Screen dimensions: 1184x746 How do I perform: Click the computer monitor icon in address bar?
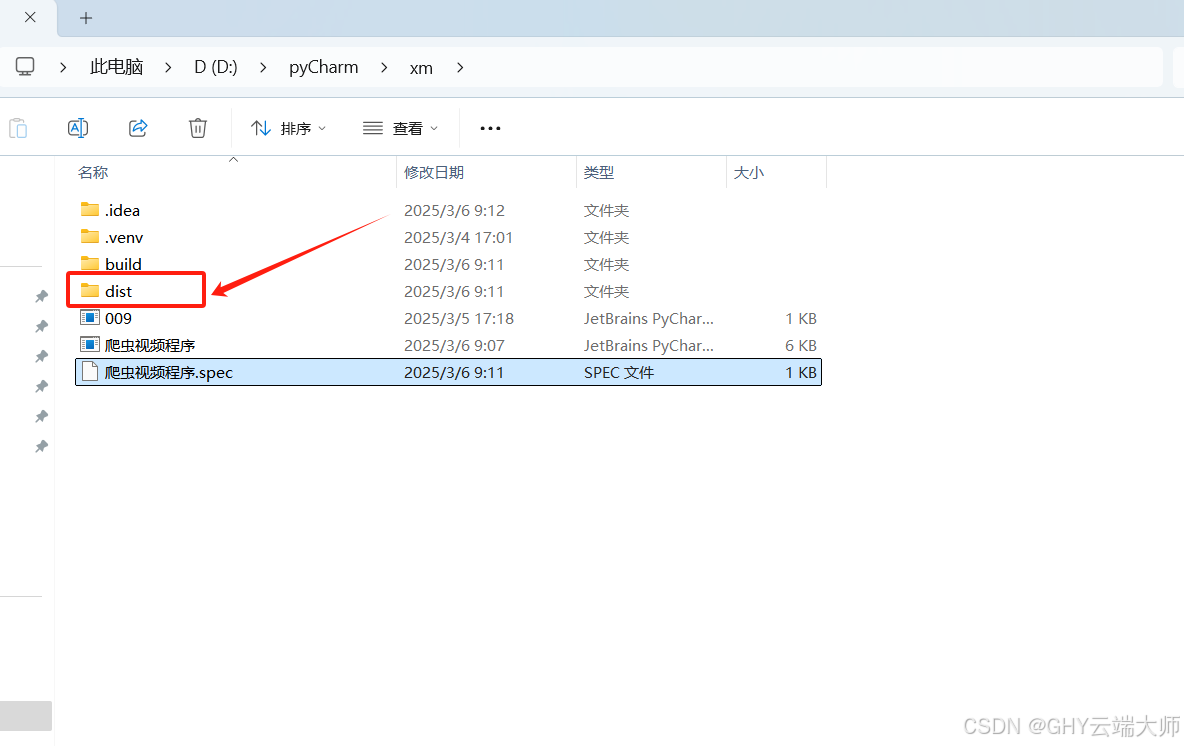(25, 67)
